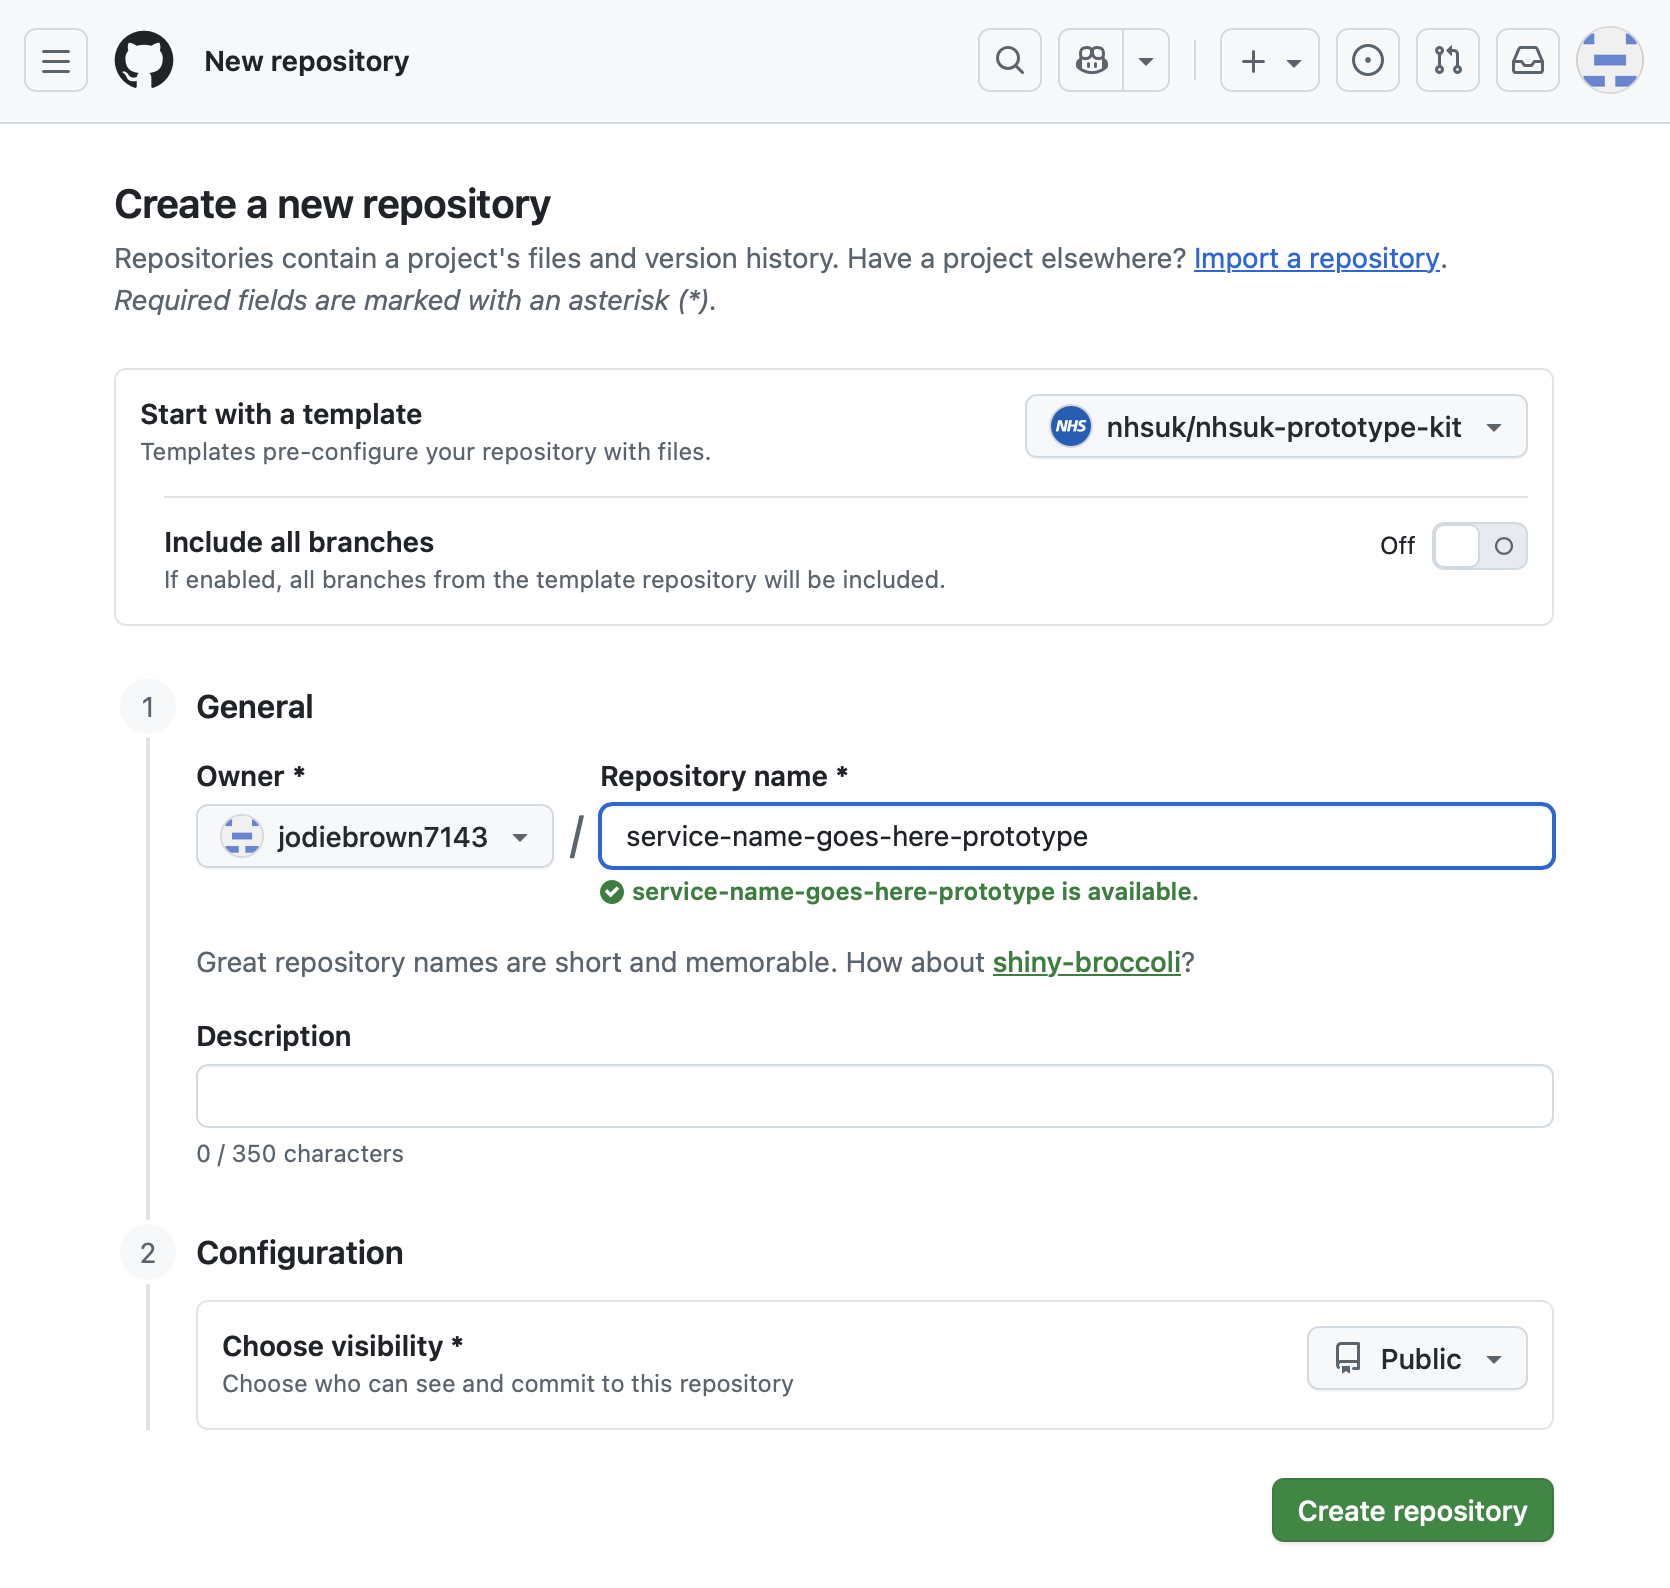Image resolution: width=1670 pixels, height=1588 pixels.
Task: Click the Import a repository link
Action: tap(1316, 259)
